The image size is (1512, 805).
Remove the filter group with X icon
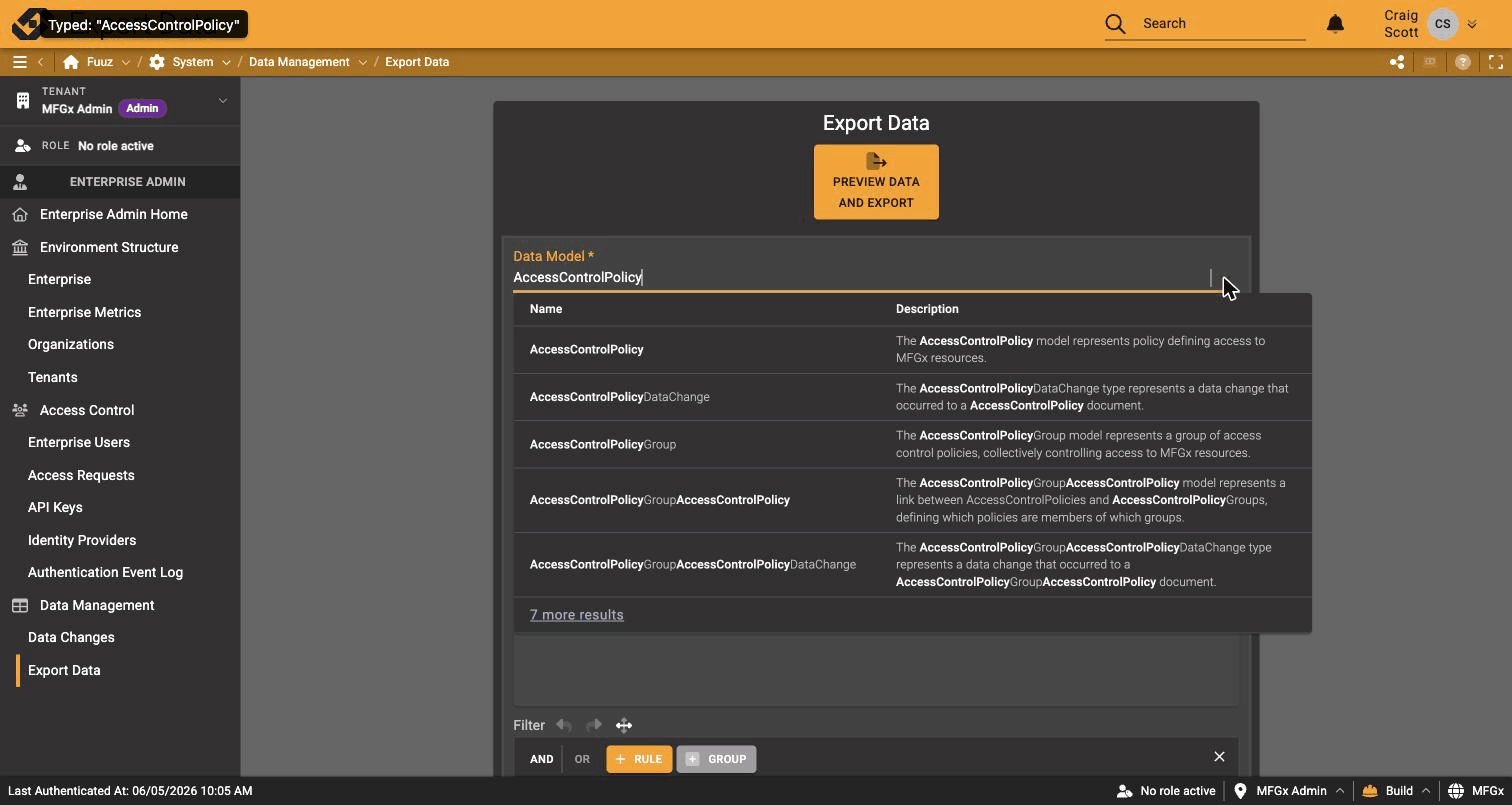coord(1219,757)
